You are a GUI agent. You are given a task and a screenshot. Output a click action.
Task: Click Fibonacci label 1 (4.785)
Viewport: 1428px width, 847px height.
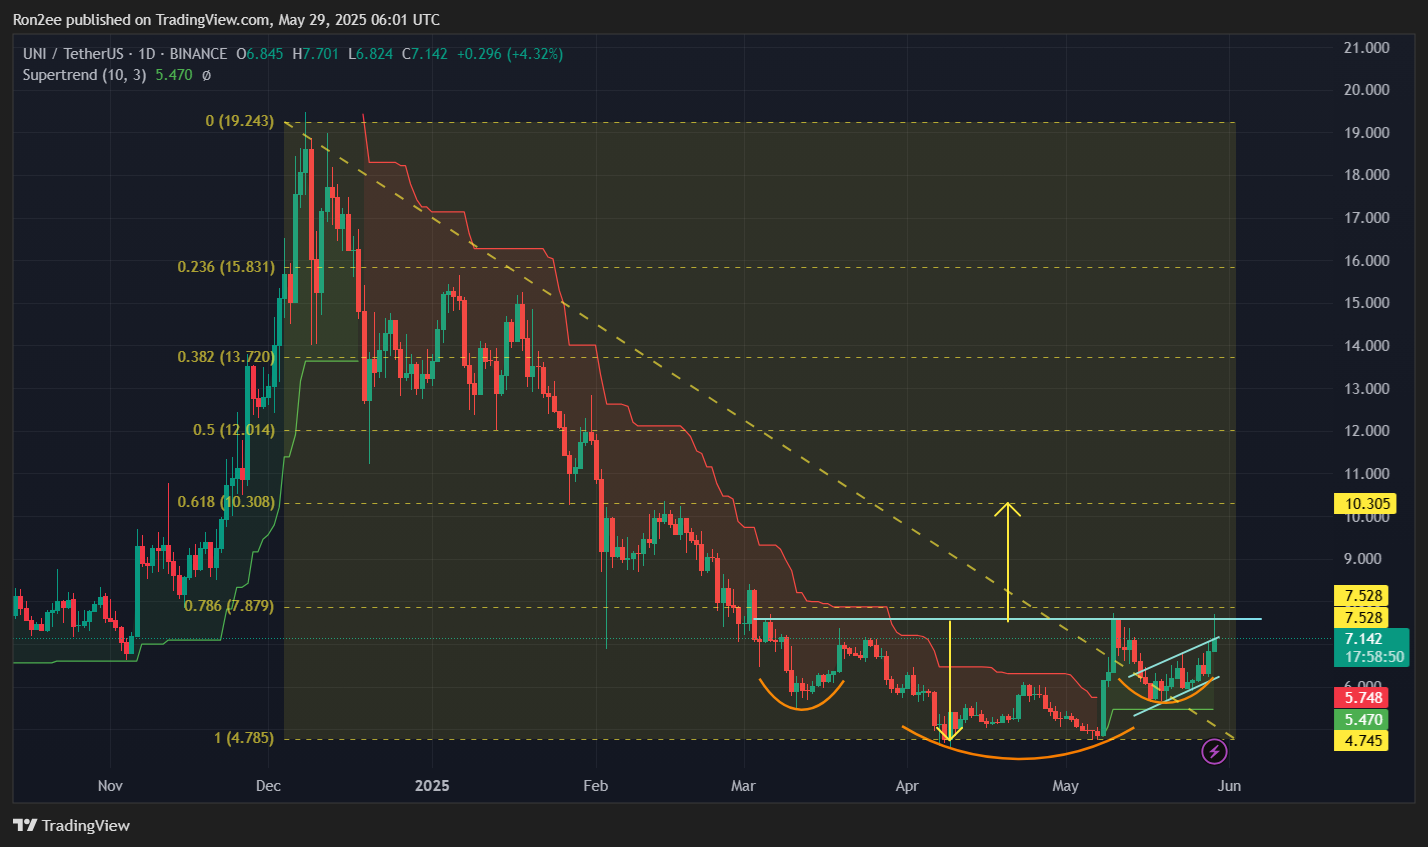pyautogui.click(x=243, y=738)
